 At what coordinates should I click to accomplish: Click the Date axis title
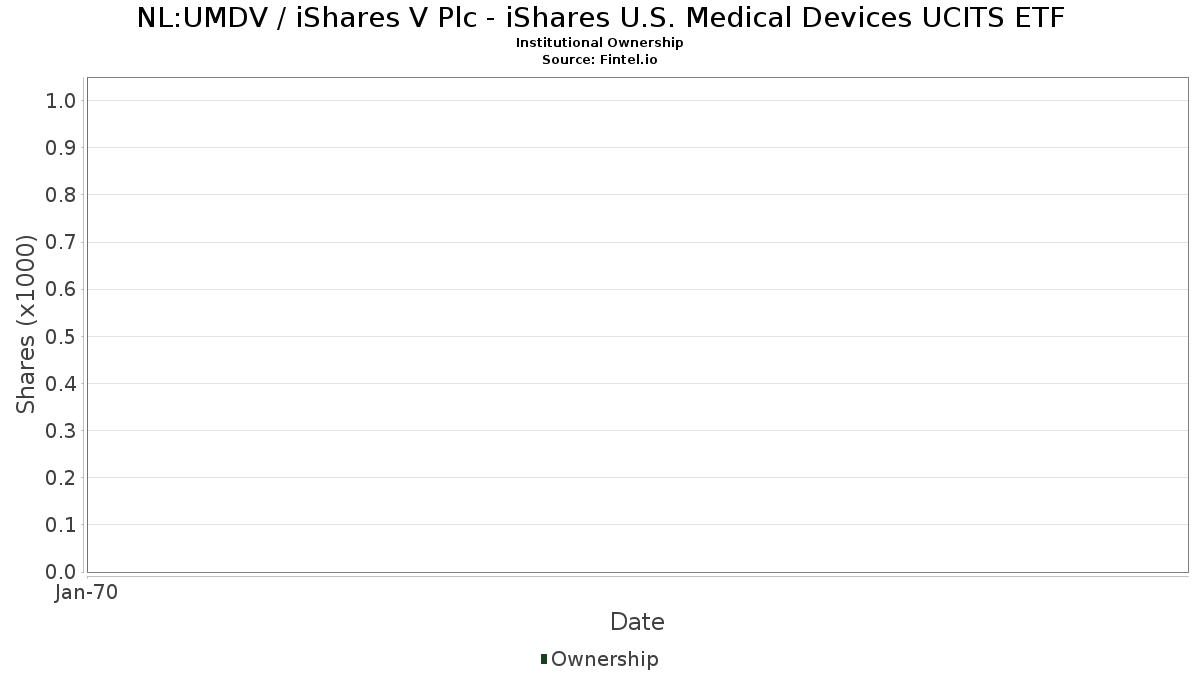click(x=637, y=622)
